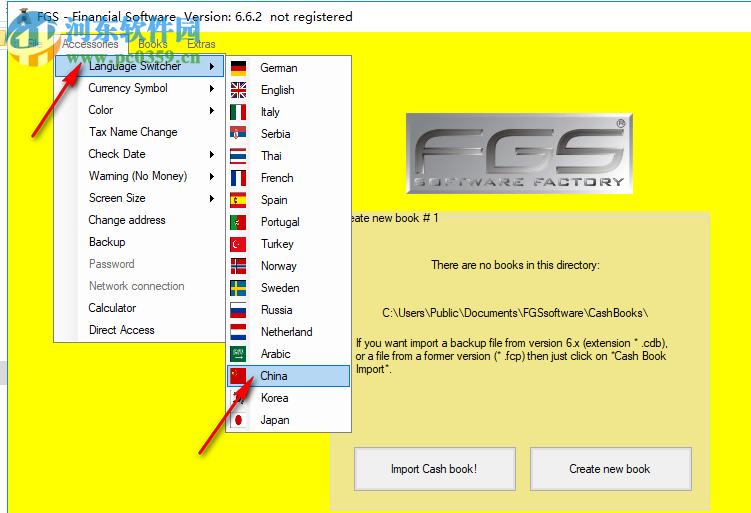The image size is (751, 513).
Task: Open Direct Access menu entry
Action: click(122, 331)
